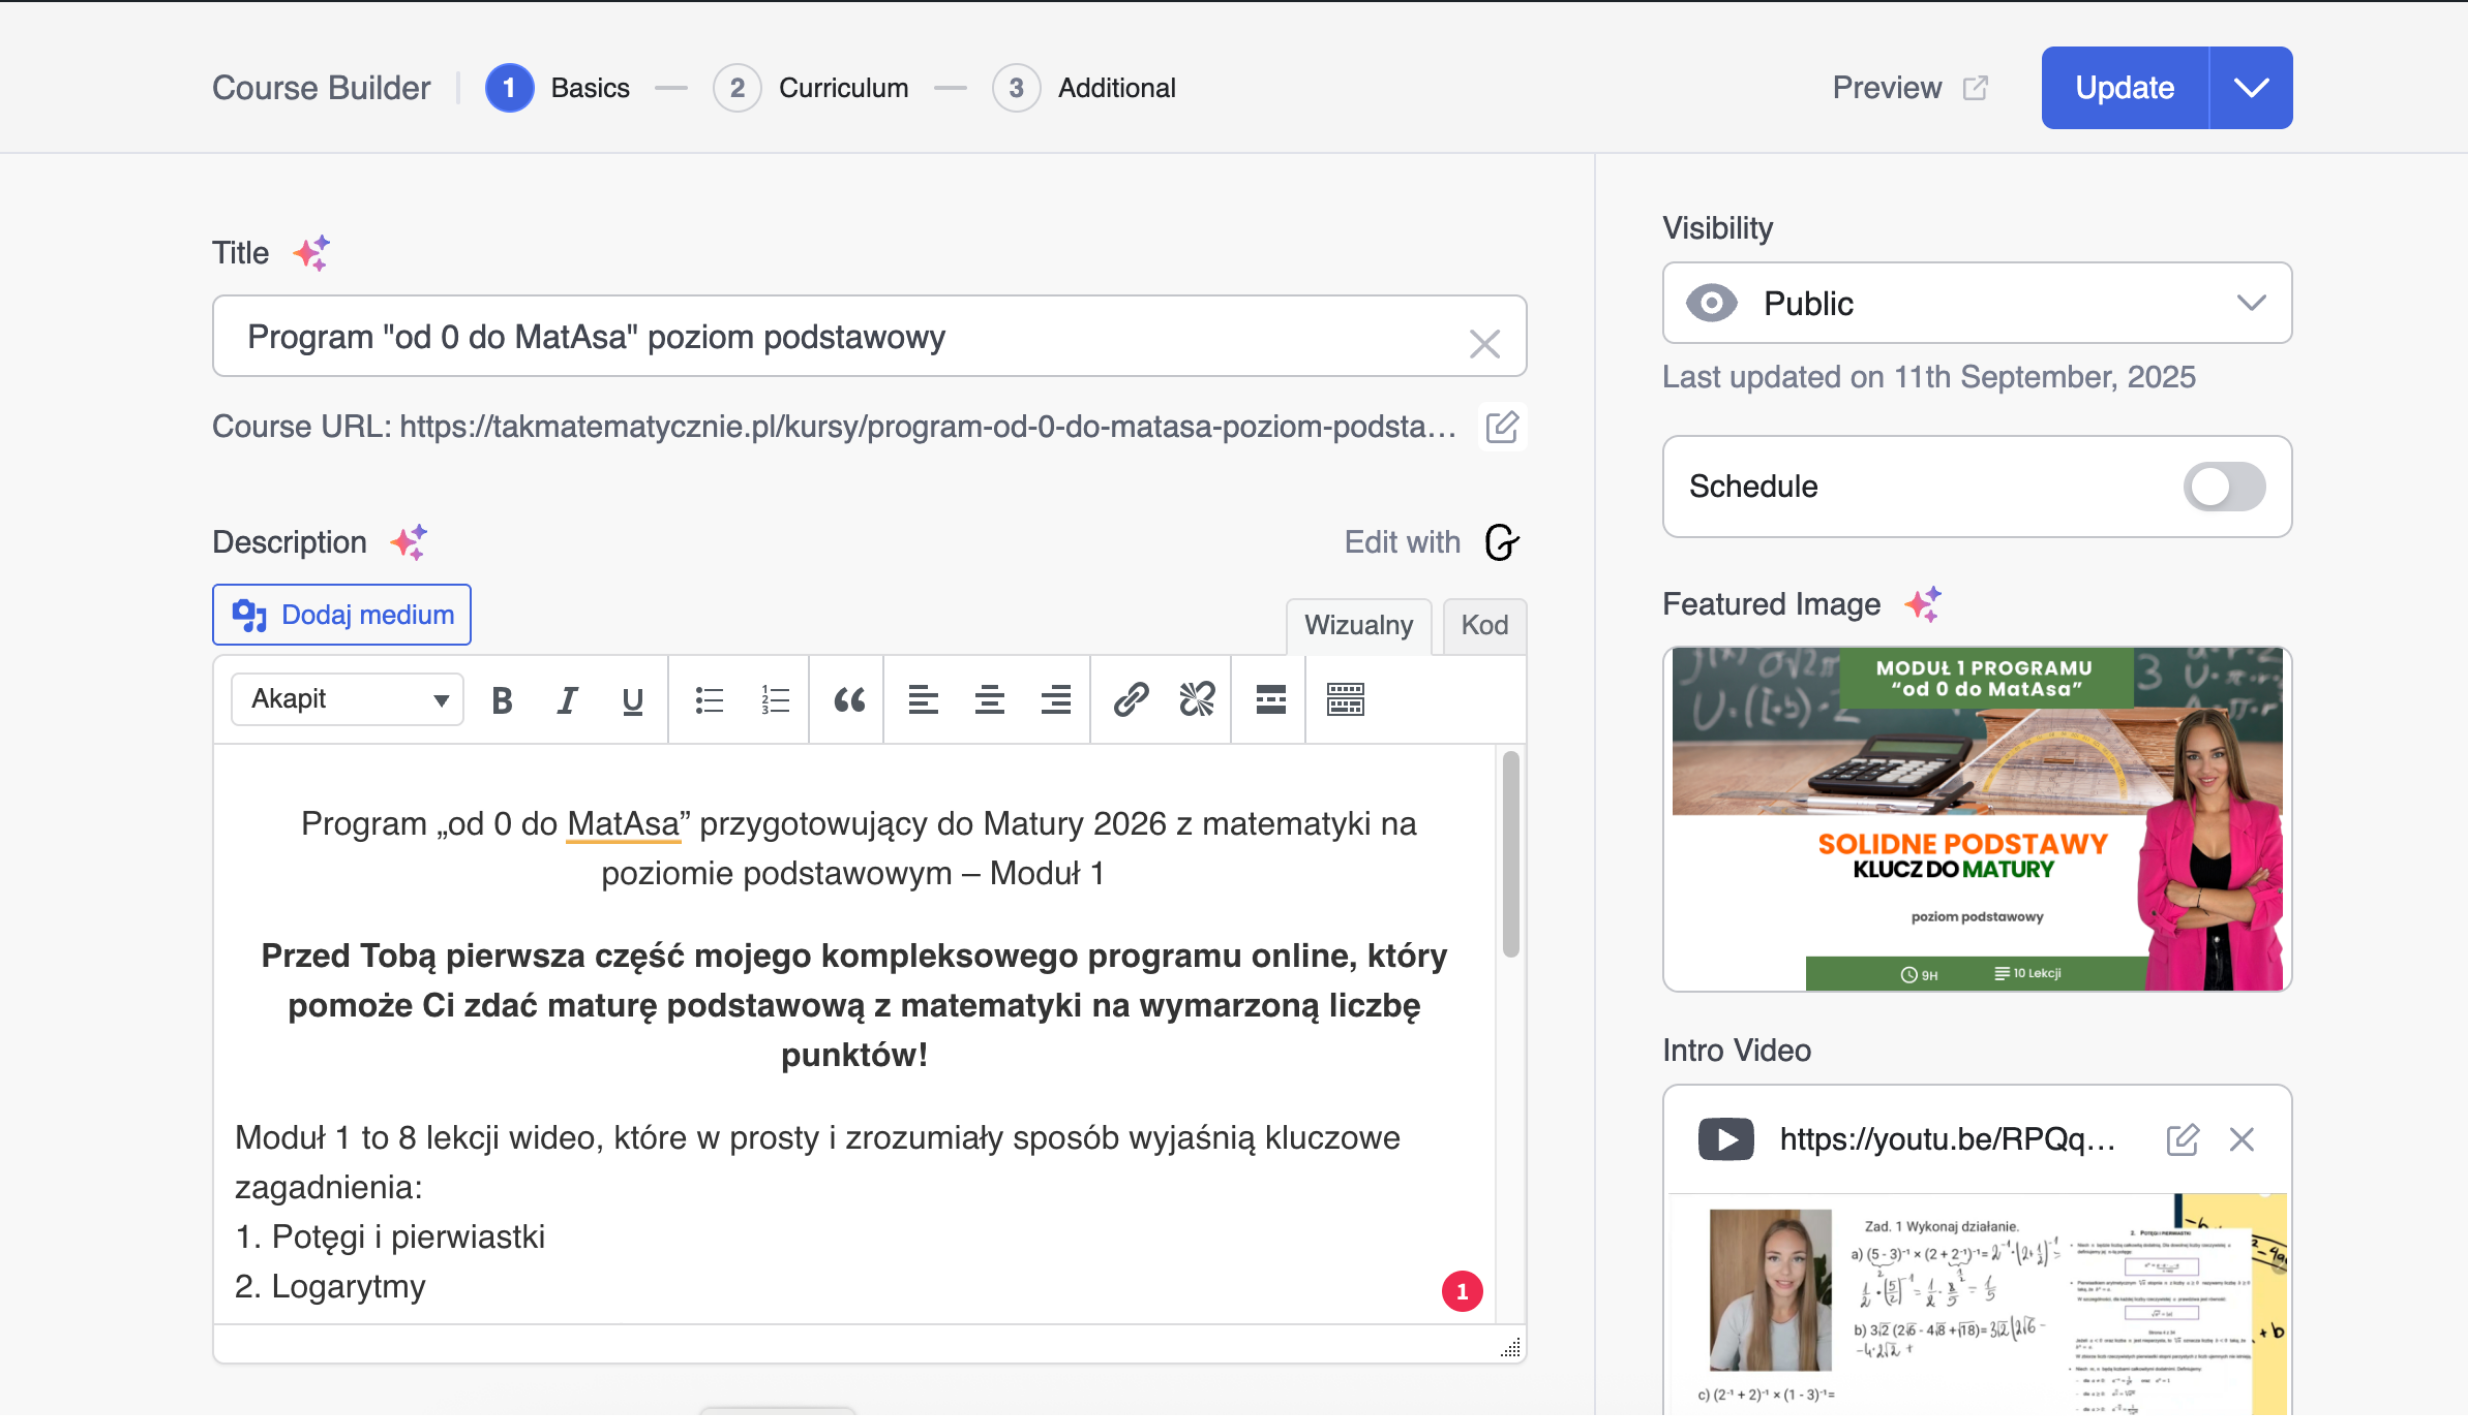The width and height of the screenshot is (2468, 1418).
Task: Apply italic formatting to text
Action: [x=567, y=700]
